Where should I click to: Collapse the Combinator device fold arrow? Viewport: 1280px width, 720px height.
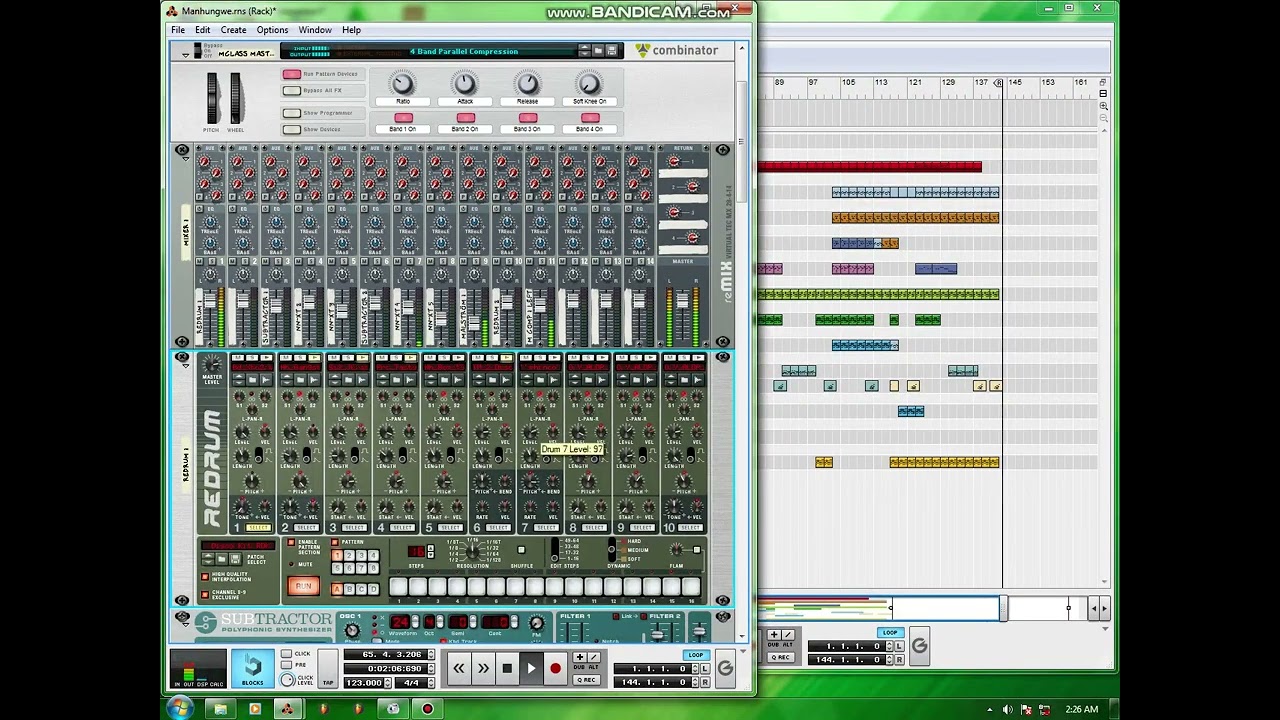[x=186, y=55]
